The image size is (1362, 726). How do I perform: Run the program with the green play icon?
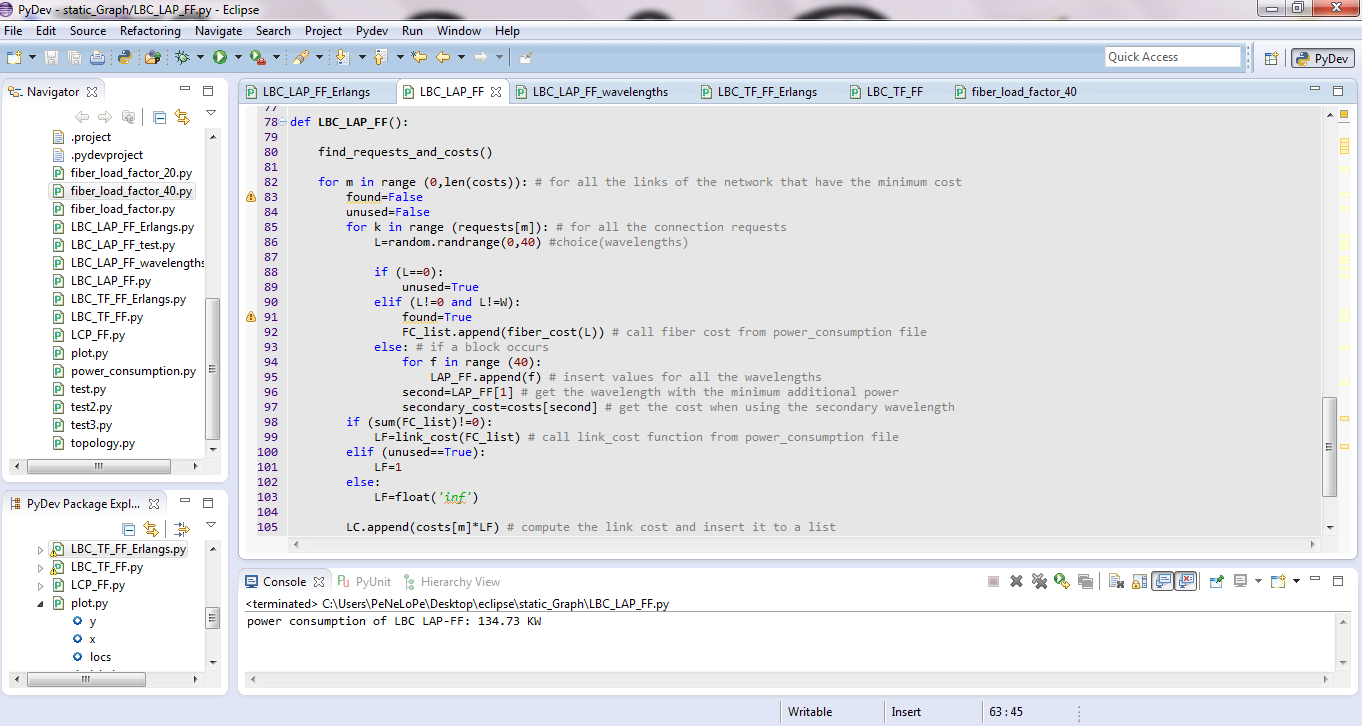(219, 57)
